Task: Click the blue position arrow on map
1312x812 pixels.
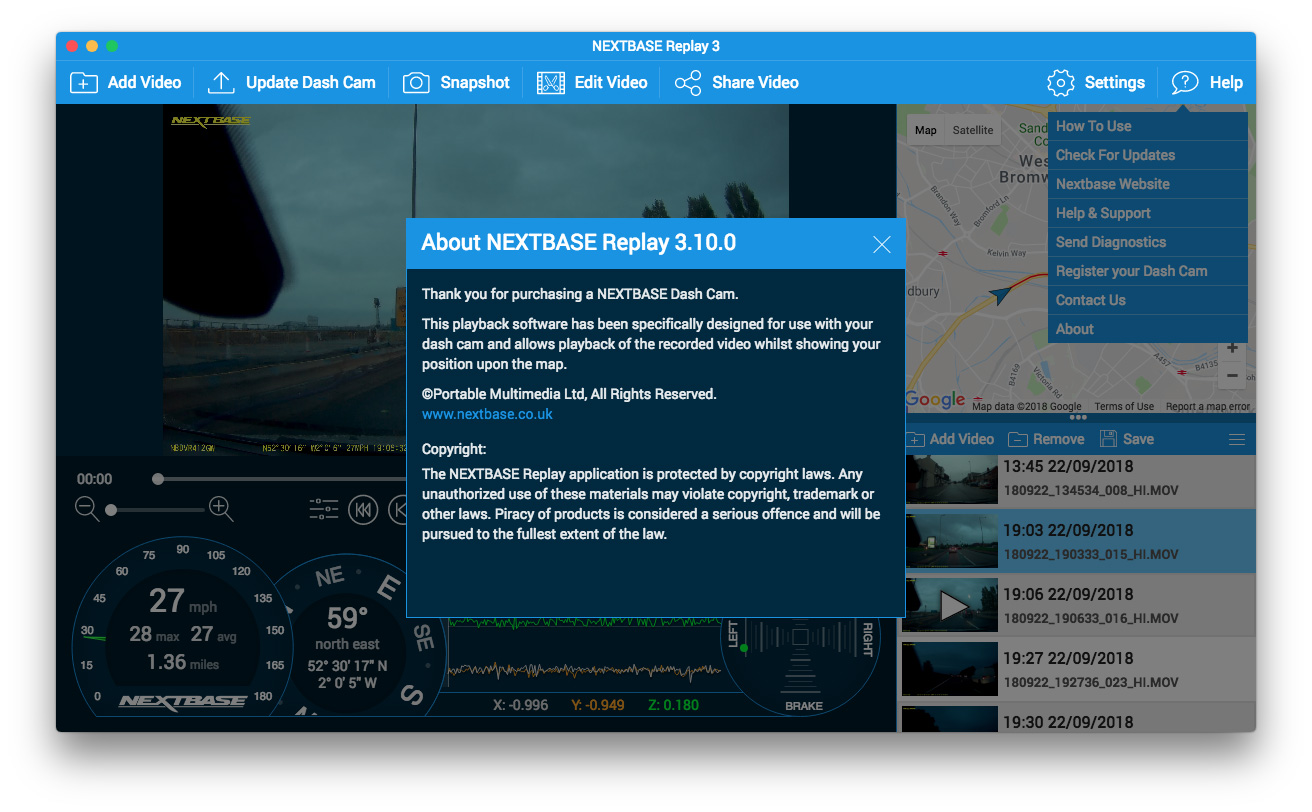Action: pos(1001,295)
